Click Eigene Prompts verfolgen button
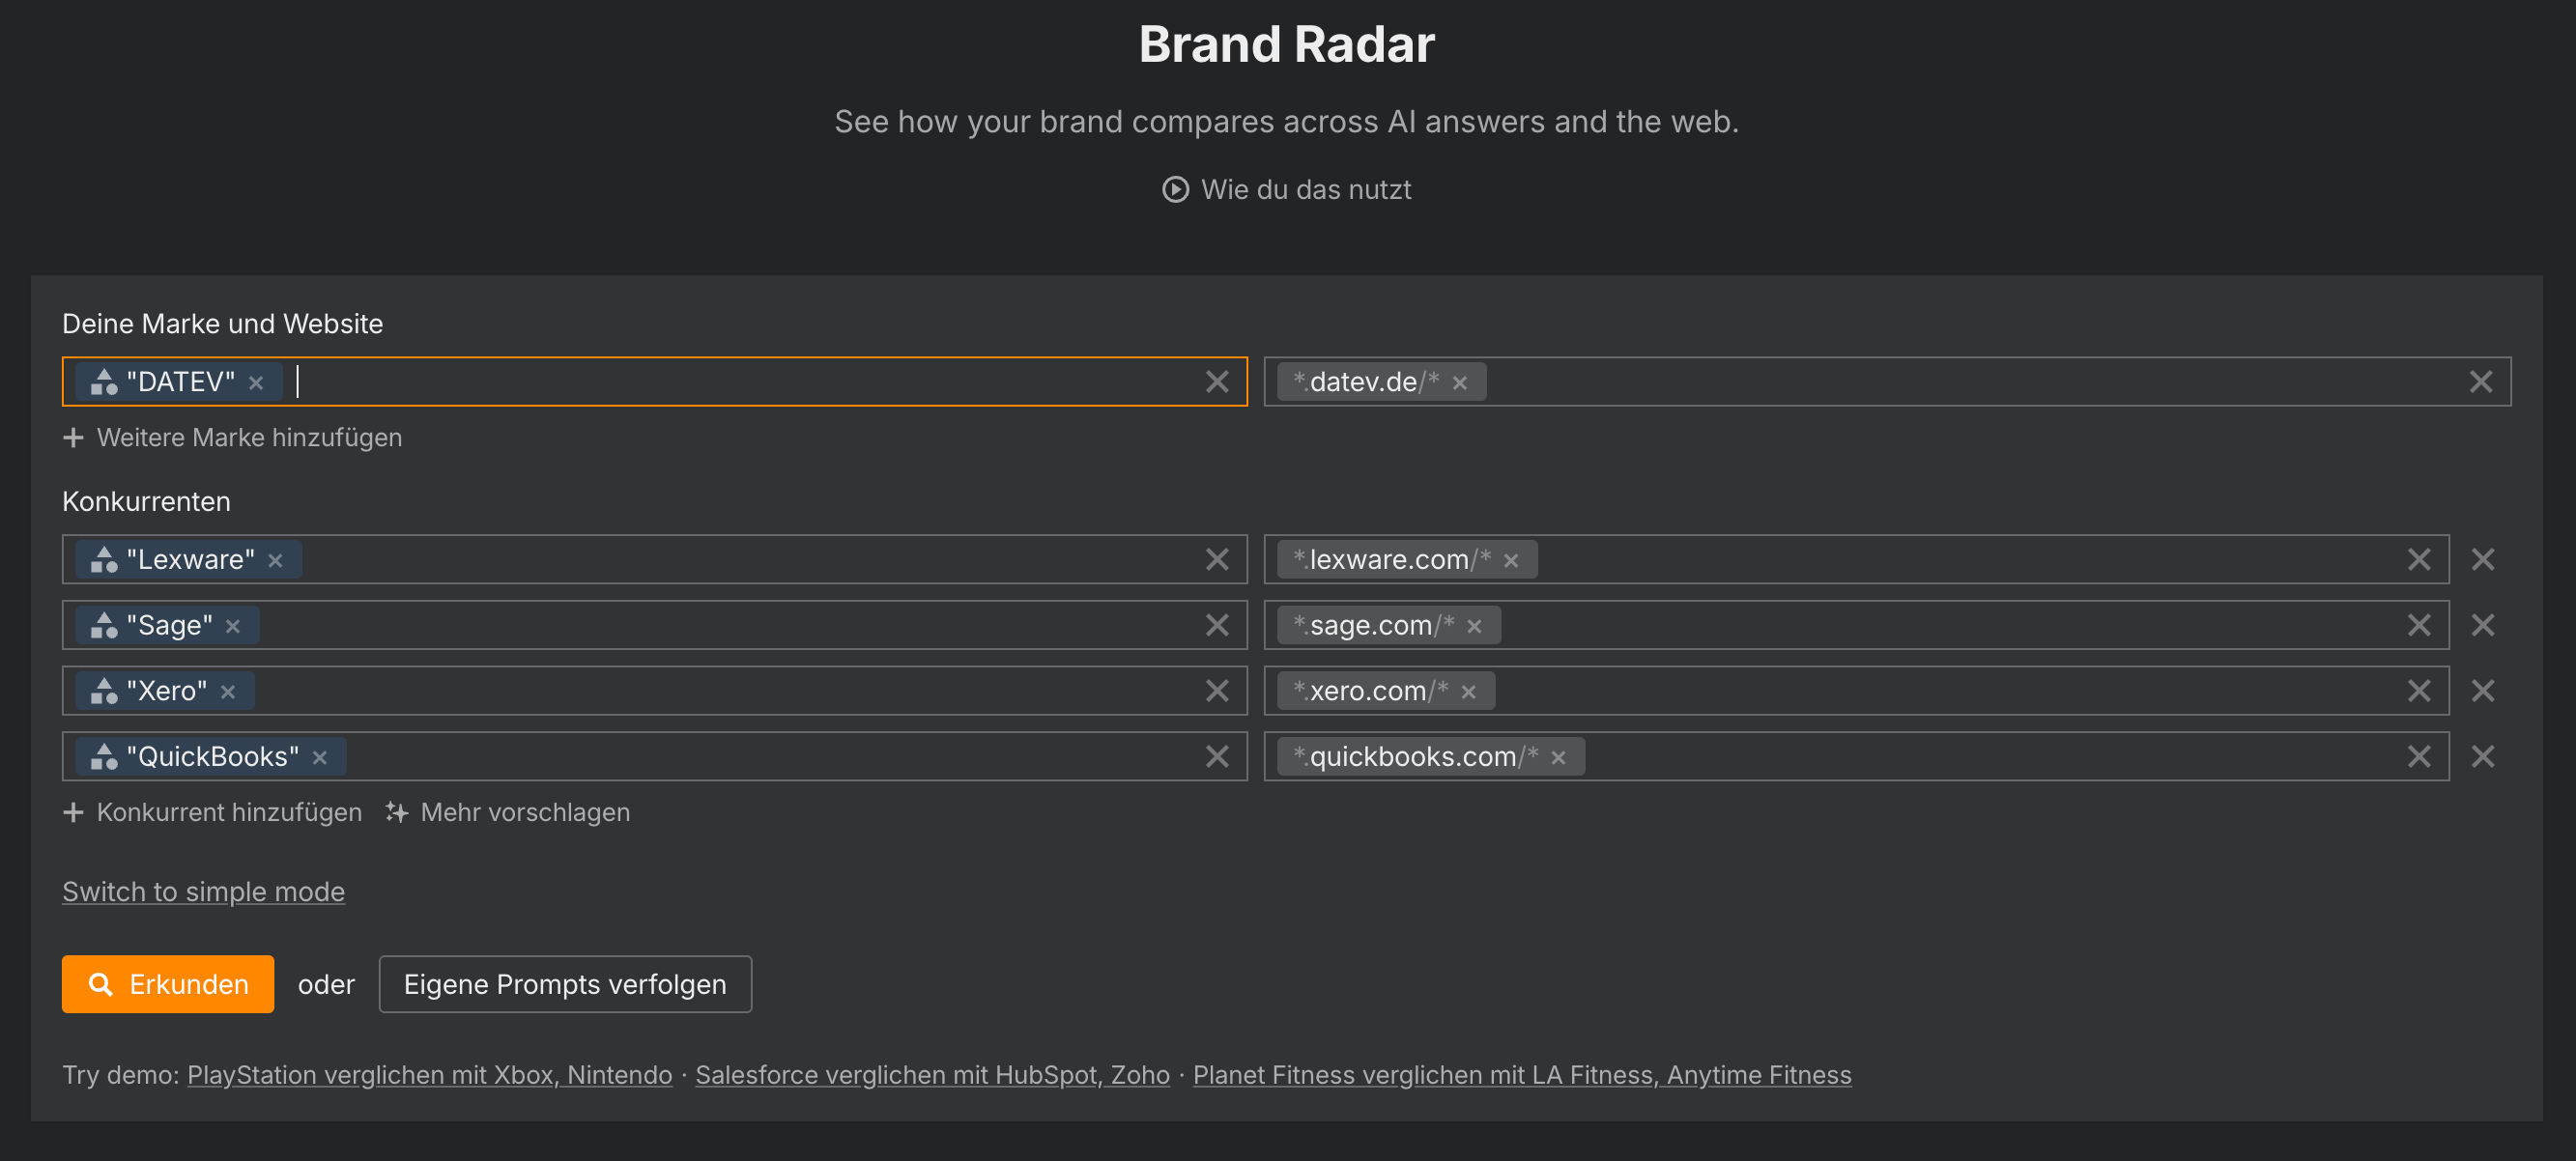This screenshot has height=1161, width=2576. pos(565,985)
